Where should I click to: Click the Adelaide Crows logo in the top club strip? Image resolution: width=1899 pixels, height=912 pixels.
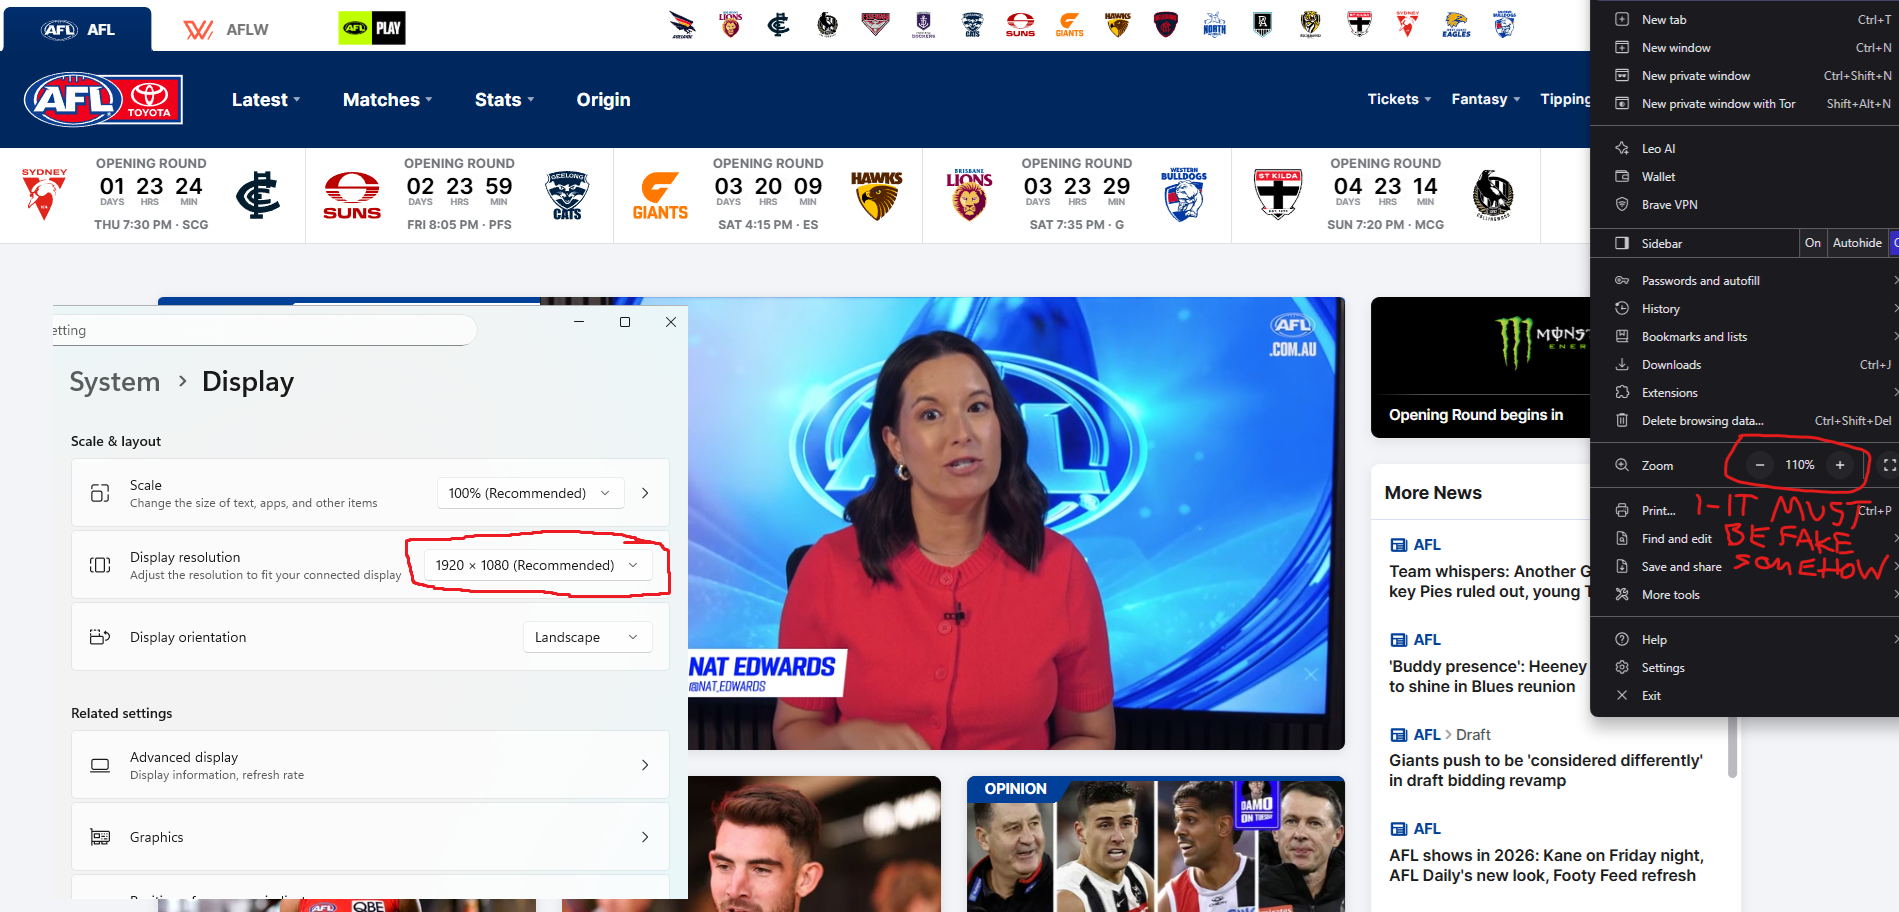point(683,25)
